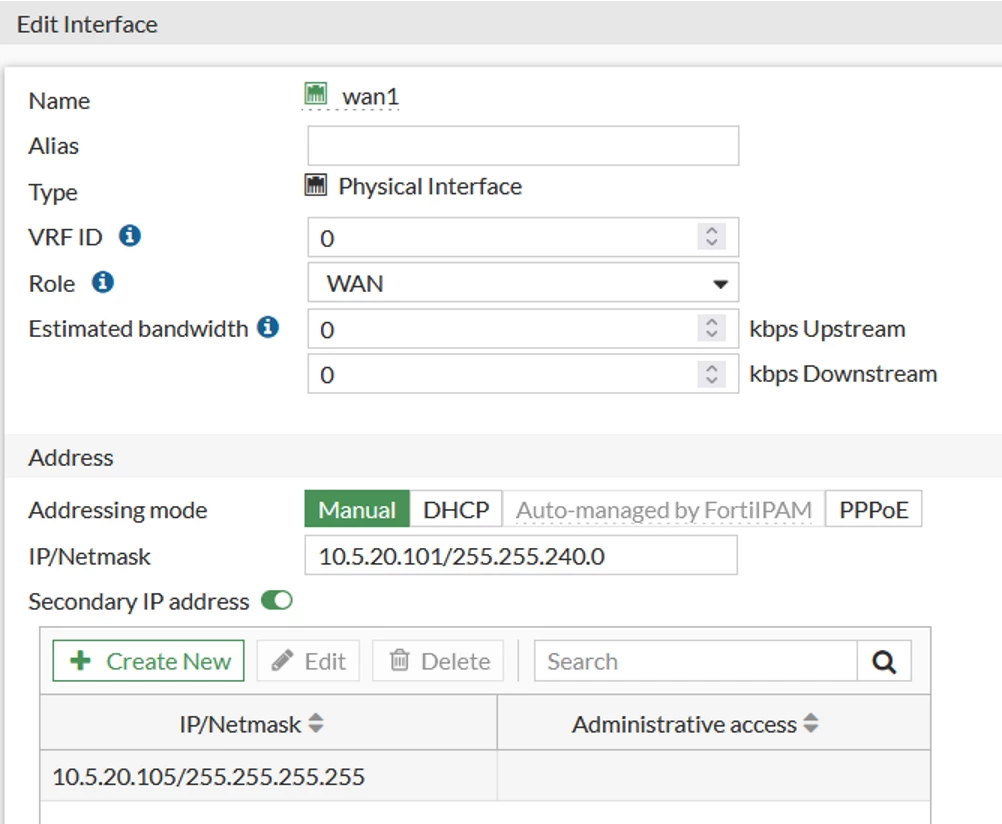
Task: Click the secondary IP Search field
Action: tap(695, 661)
